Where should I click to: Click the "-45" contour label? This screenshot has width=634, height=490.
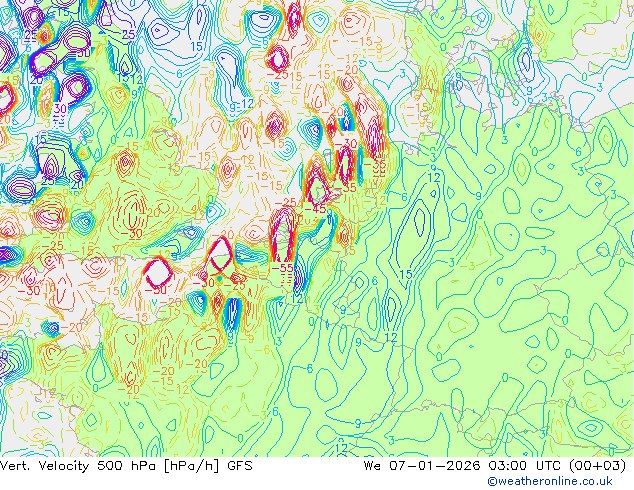pyautogui.click(x=315, y=209)
